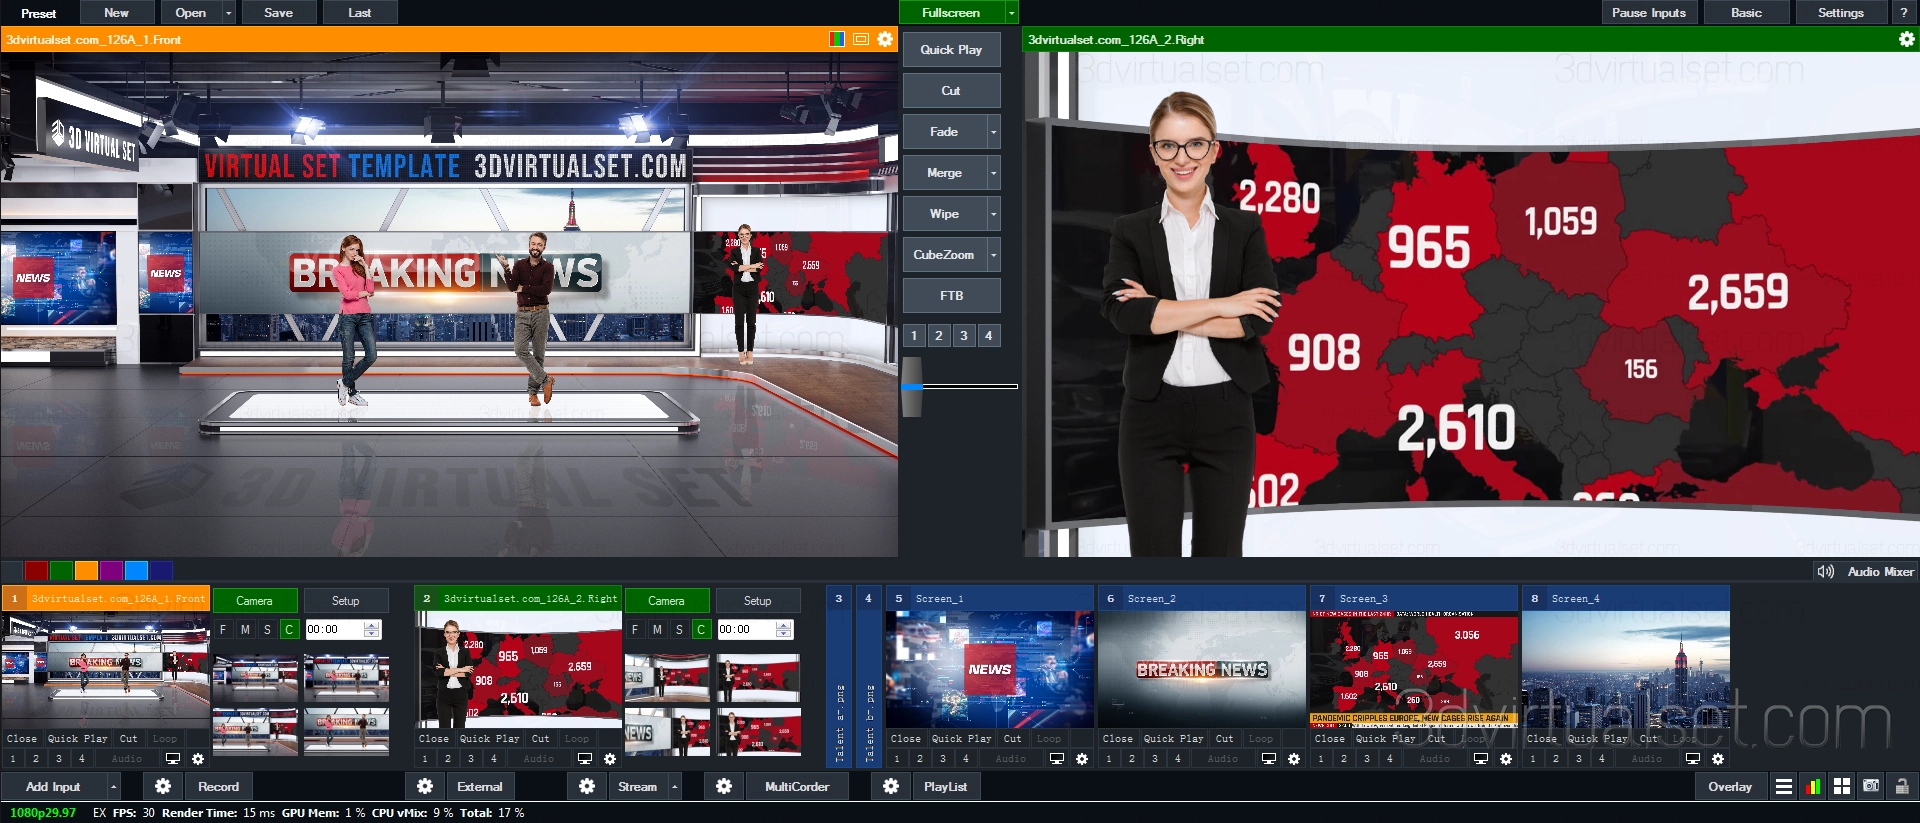
Task: Toggle overlay 3 on Screen_3 input
Action: pos(1367,759)
